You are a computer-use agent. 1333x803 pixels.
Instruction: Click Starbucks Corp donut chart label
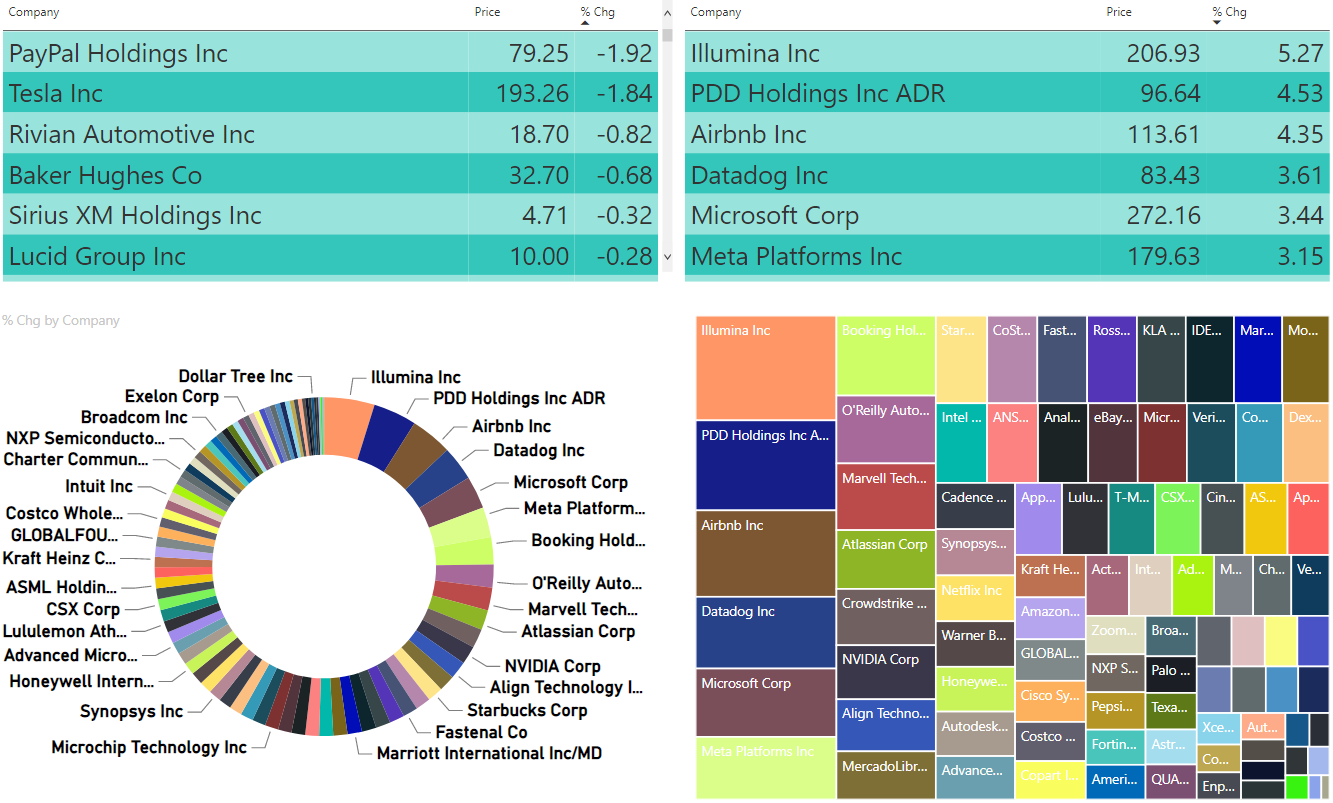[x=527, y=710]
